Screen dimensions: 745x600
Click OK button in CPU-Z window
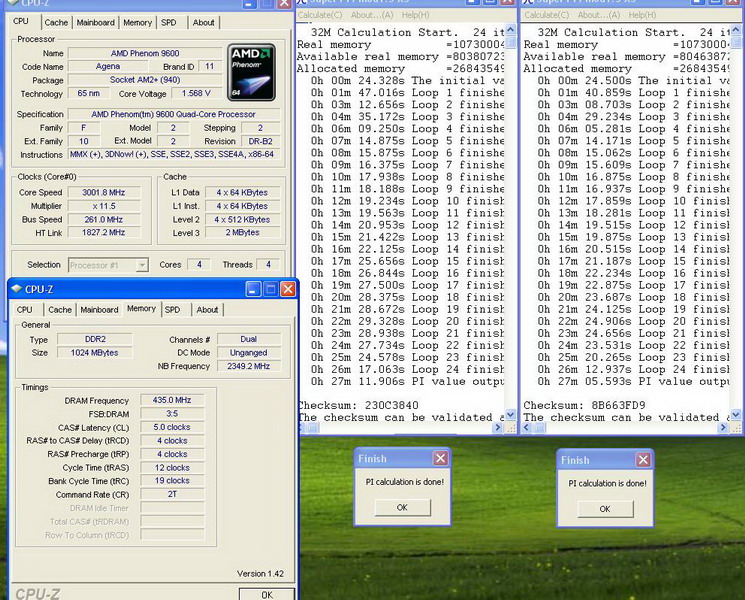coord(267,594)
